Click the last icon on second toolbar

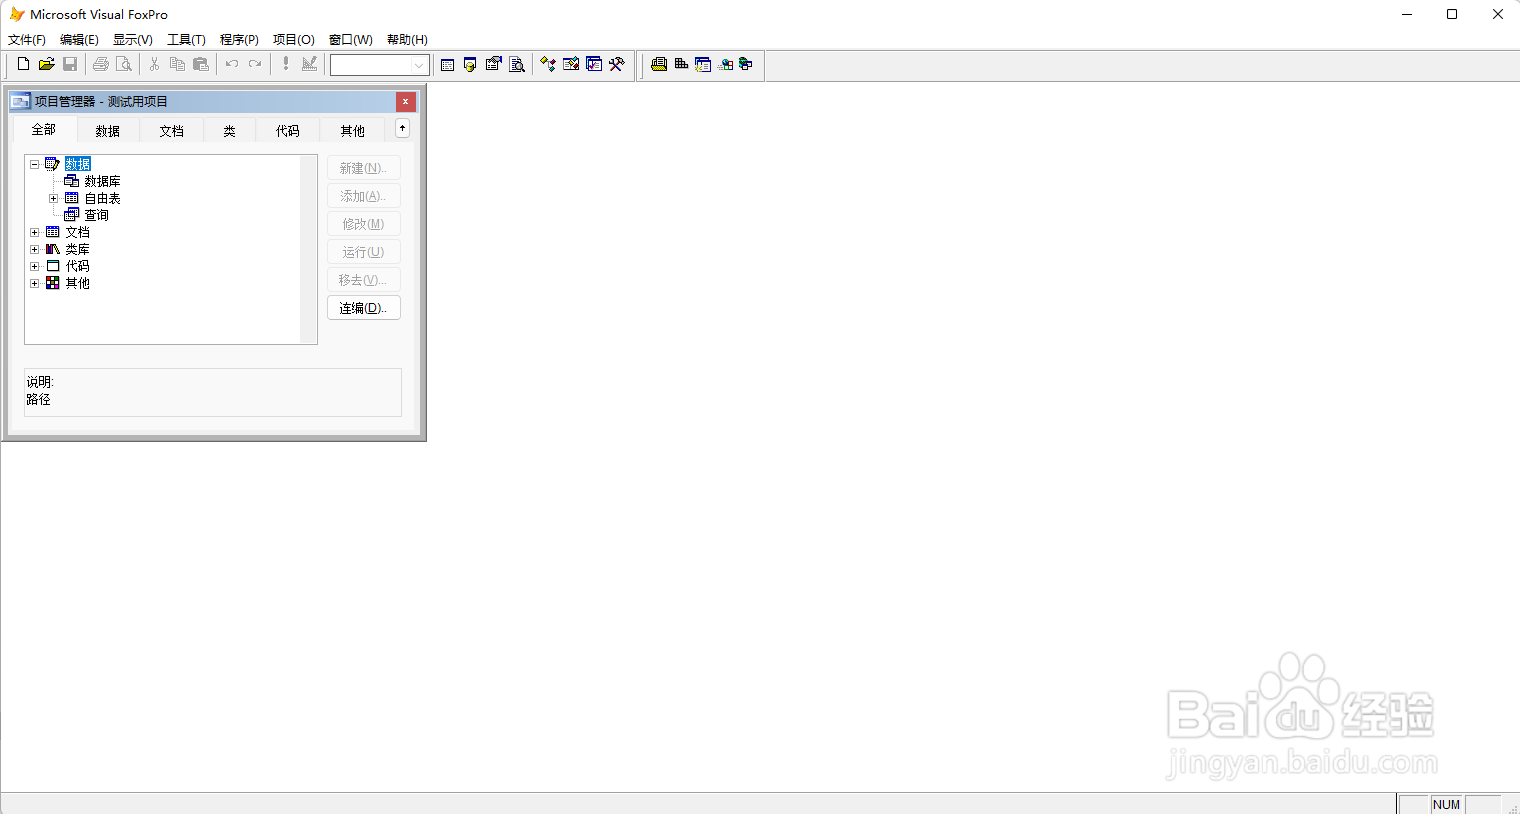(746, 64)
